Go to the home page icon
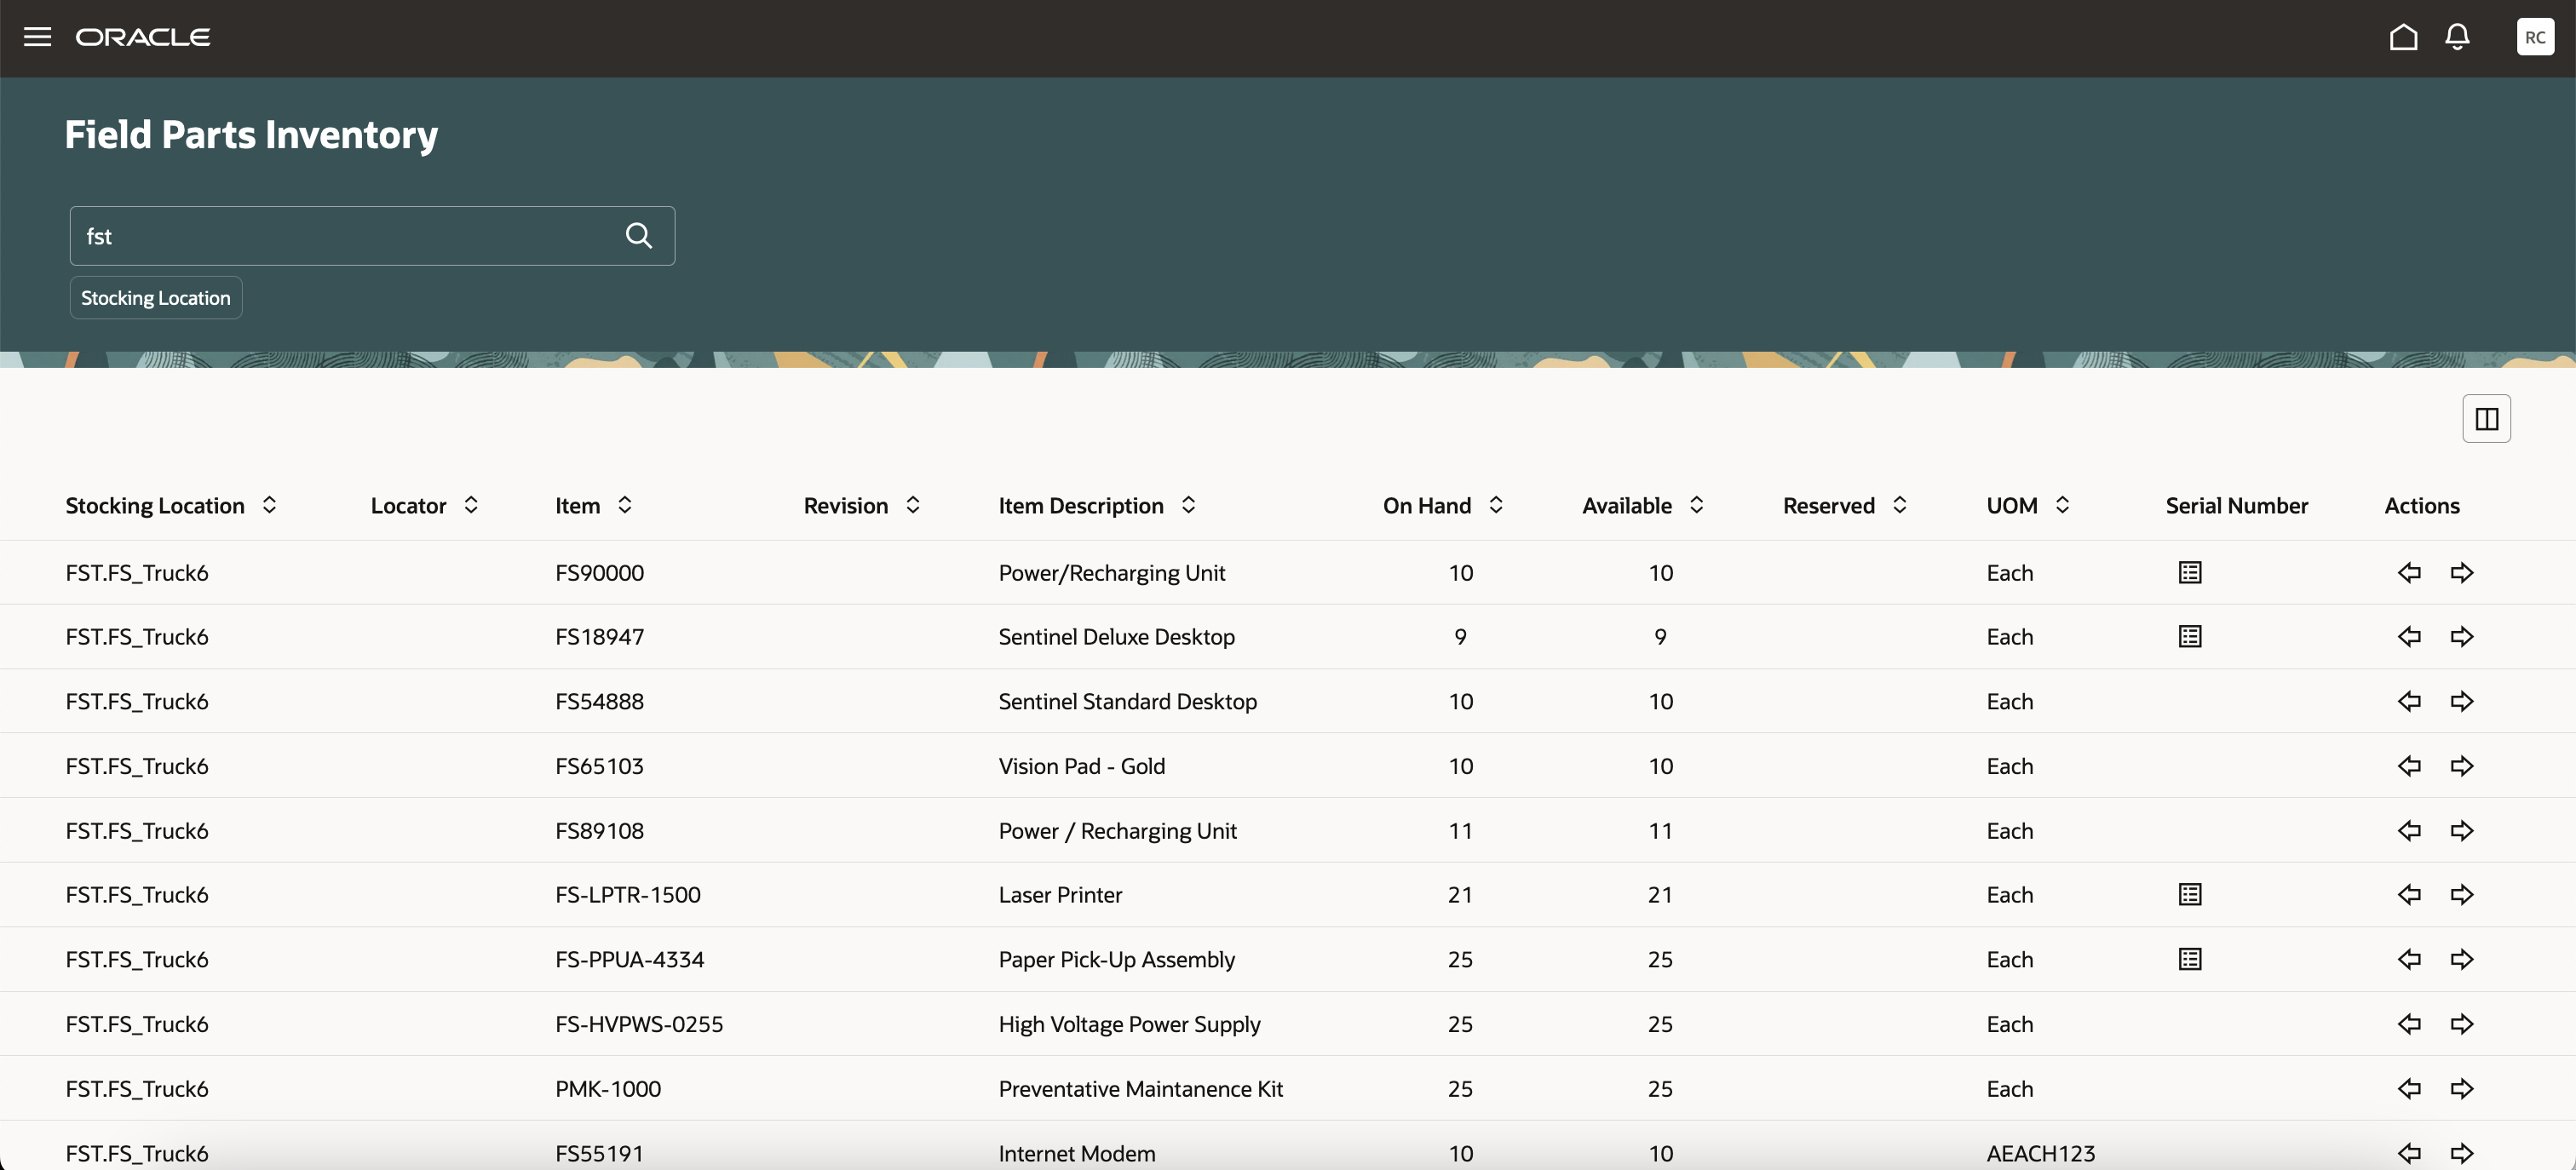 [x=2403, y=37]
